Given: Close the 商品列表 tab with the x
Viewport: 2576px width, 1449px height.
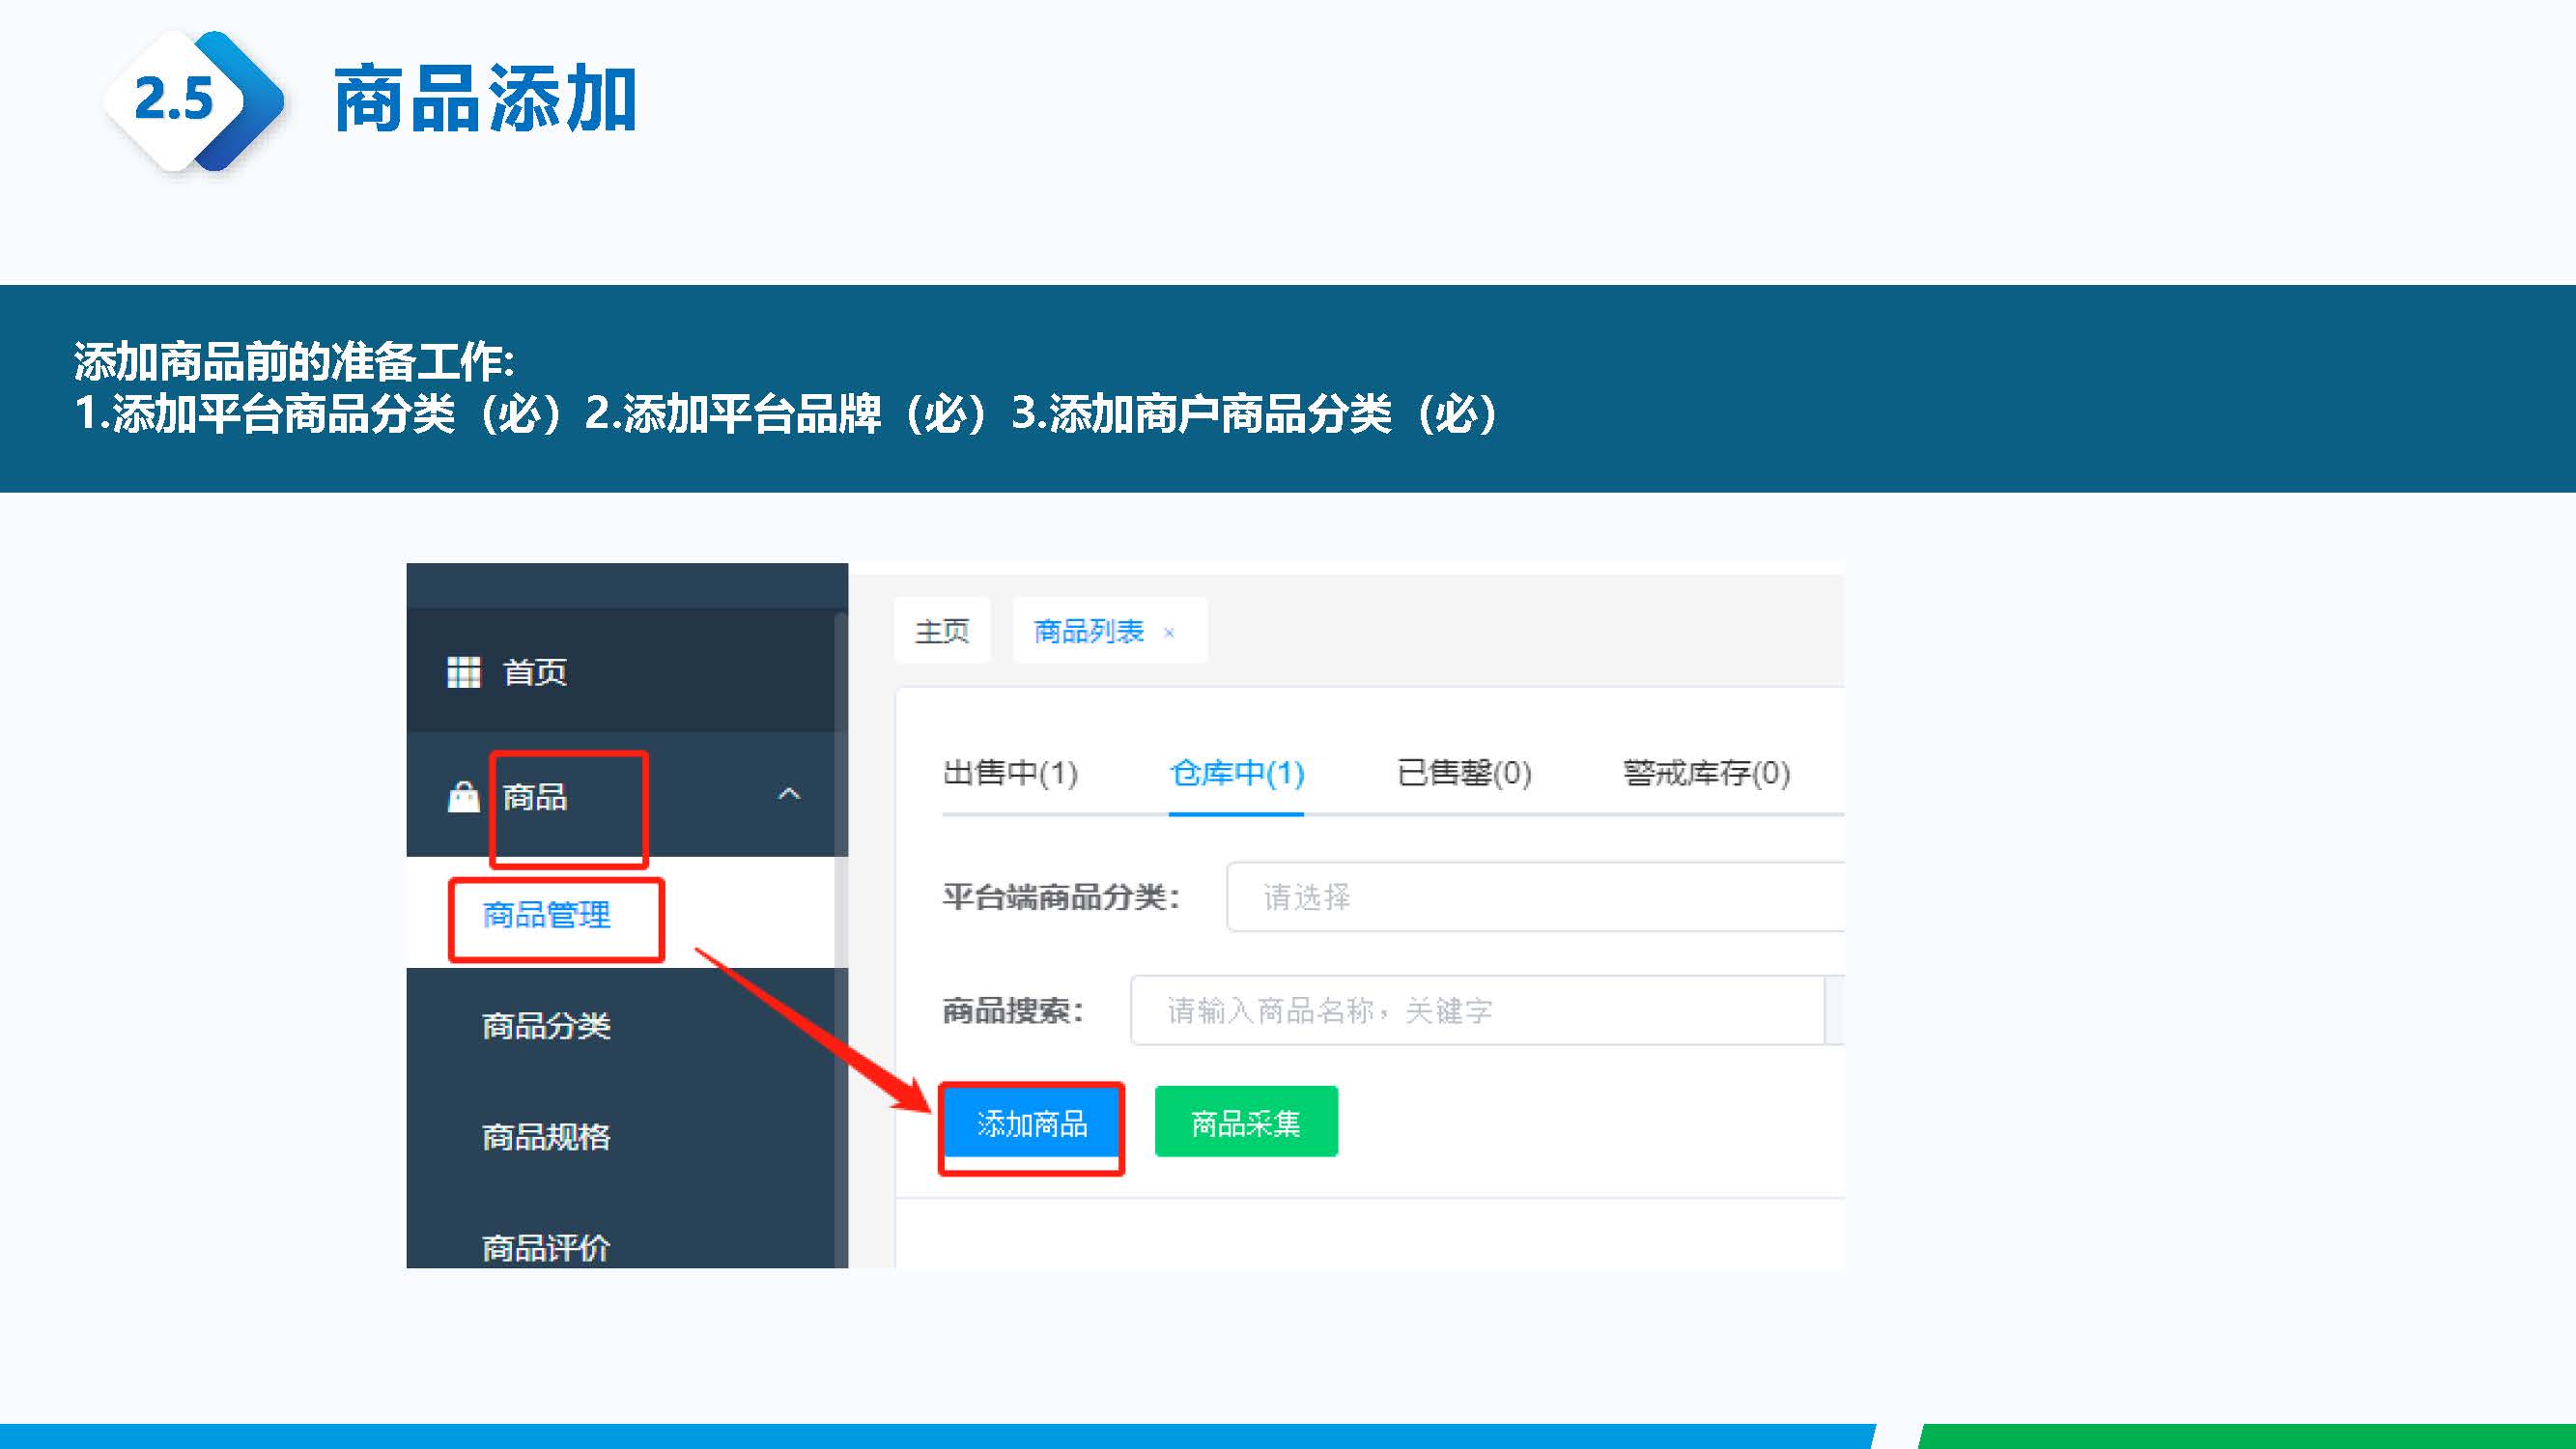Looking at the screenshot, I should 1169,632.
